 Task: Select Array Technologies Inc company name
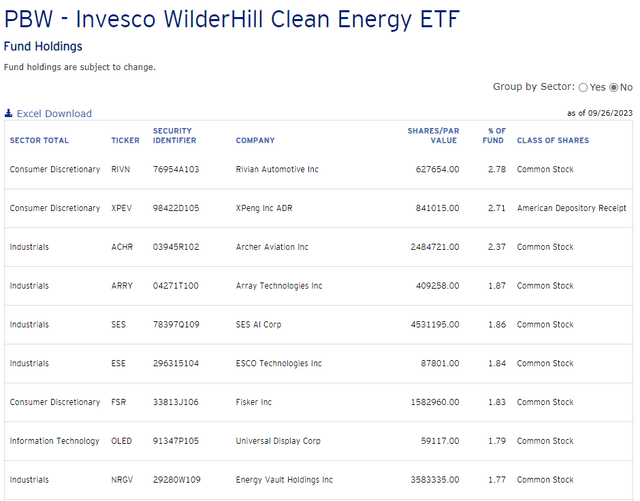(x=279, y=285)
